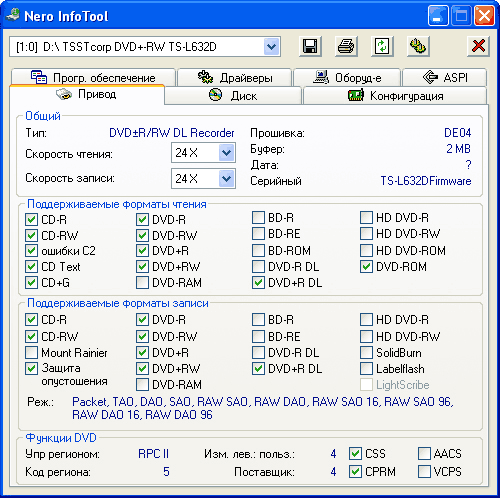Click the windows icon on Прогр. обеспечение tab
This screenshot has height=498, width=500.
39,77
